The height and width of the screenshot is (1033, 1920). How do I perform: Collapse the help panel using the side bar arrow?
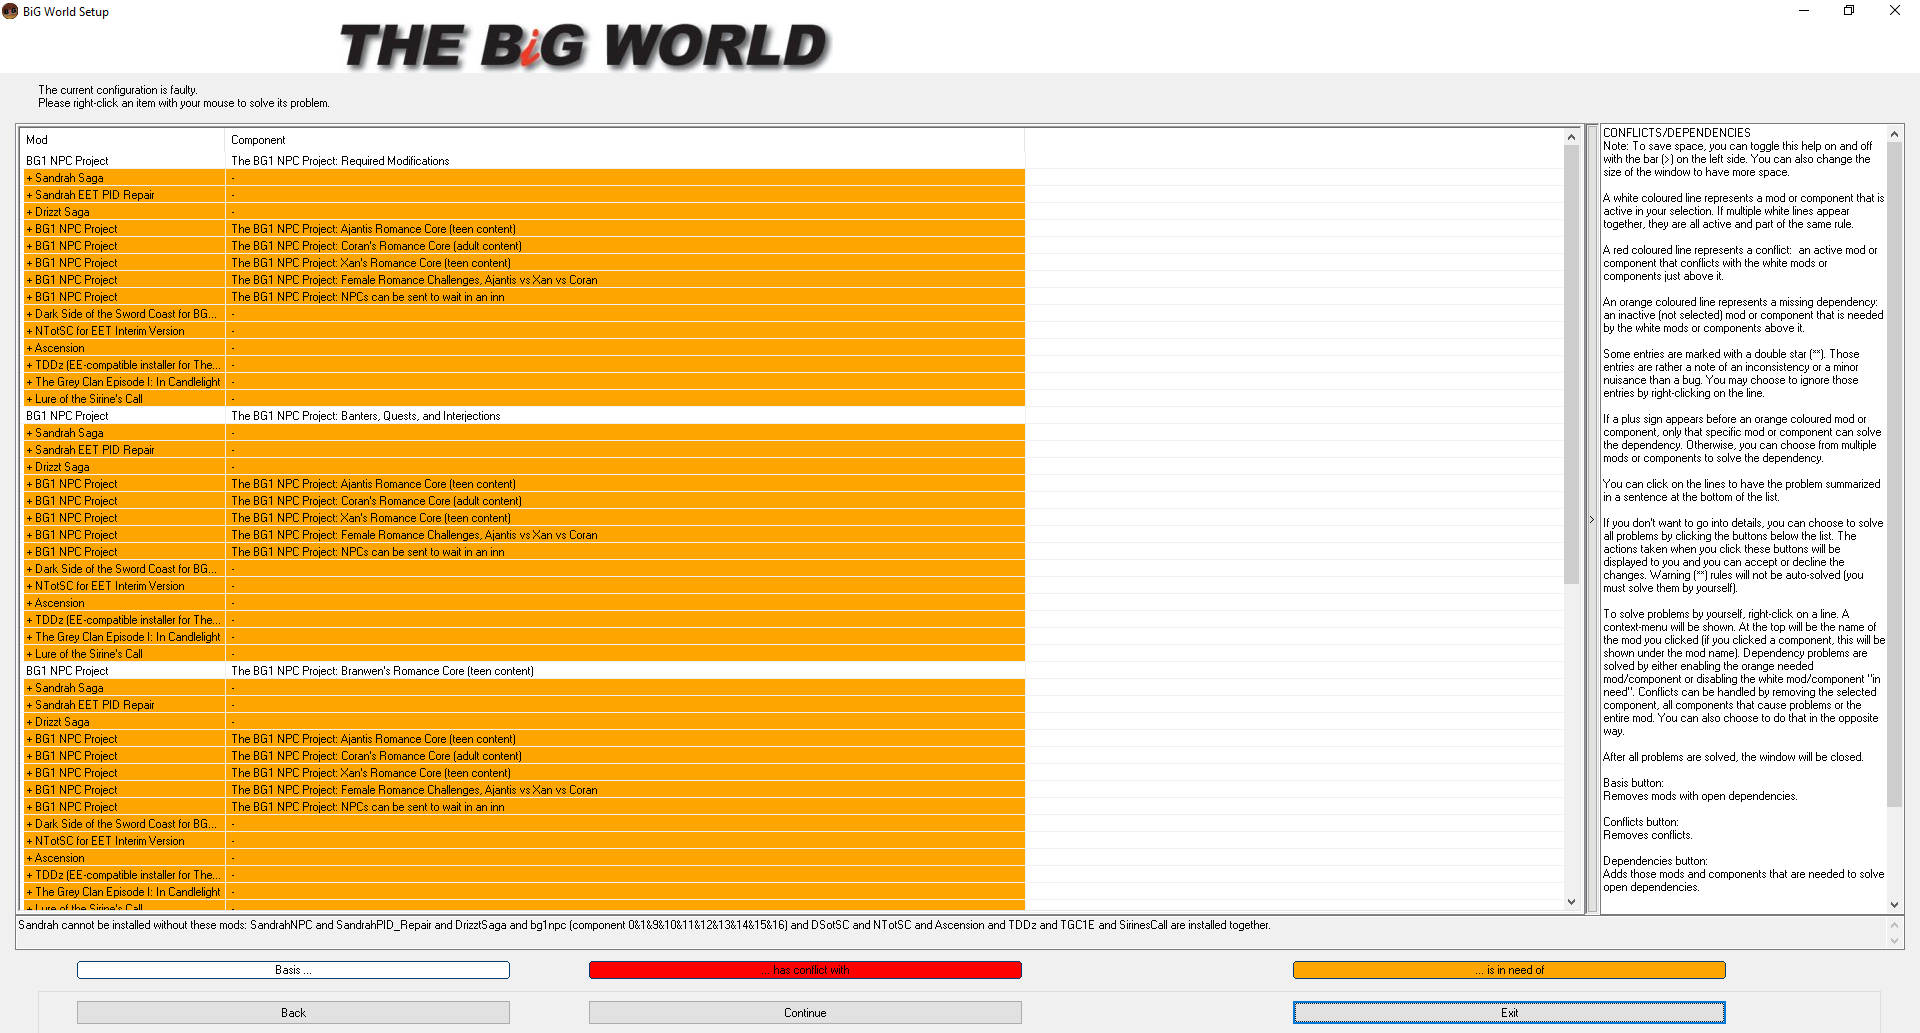point(1591,519)
